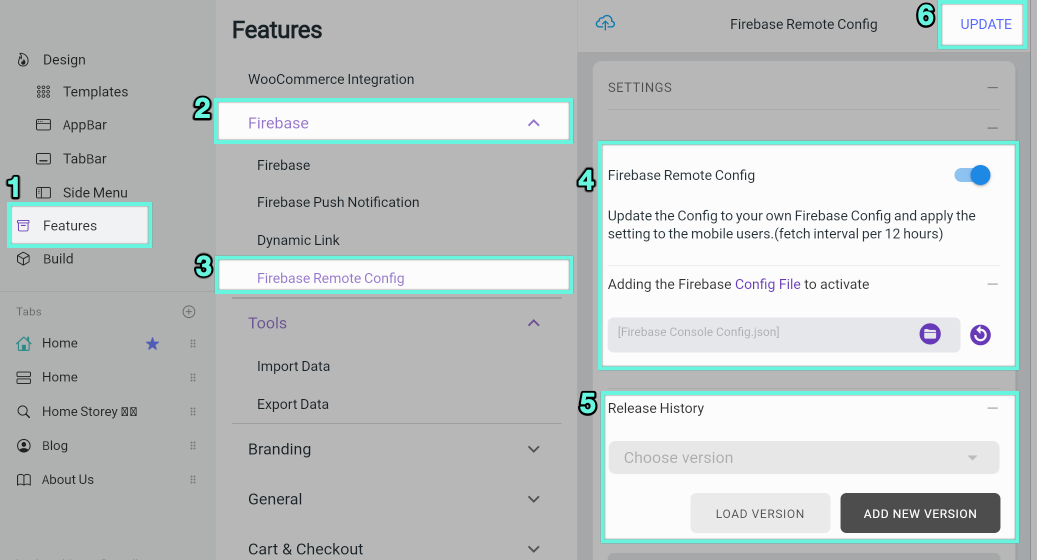Collapse the Firebase section chevron
Viewport: 1037px width, 560px height.
coord(534,123)
